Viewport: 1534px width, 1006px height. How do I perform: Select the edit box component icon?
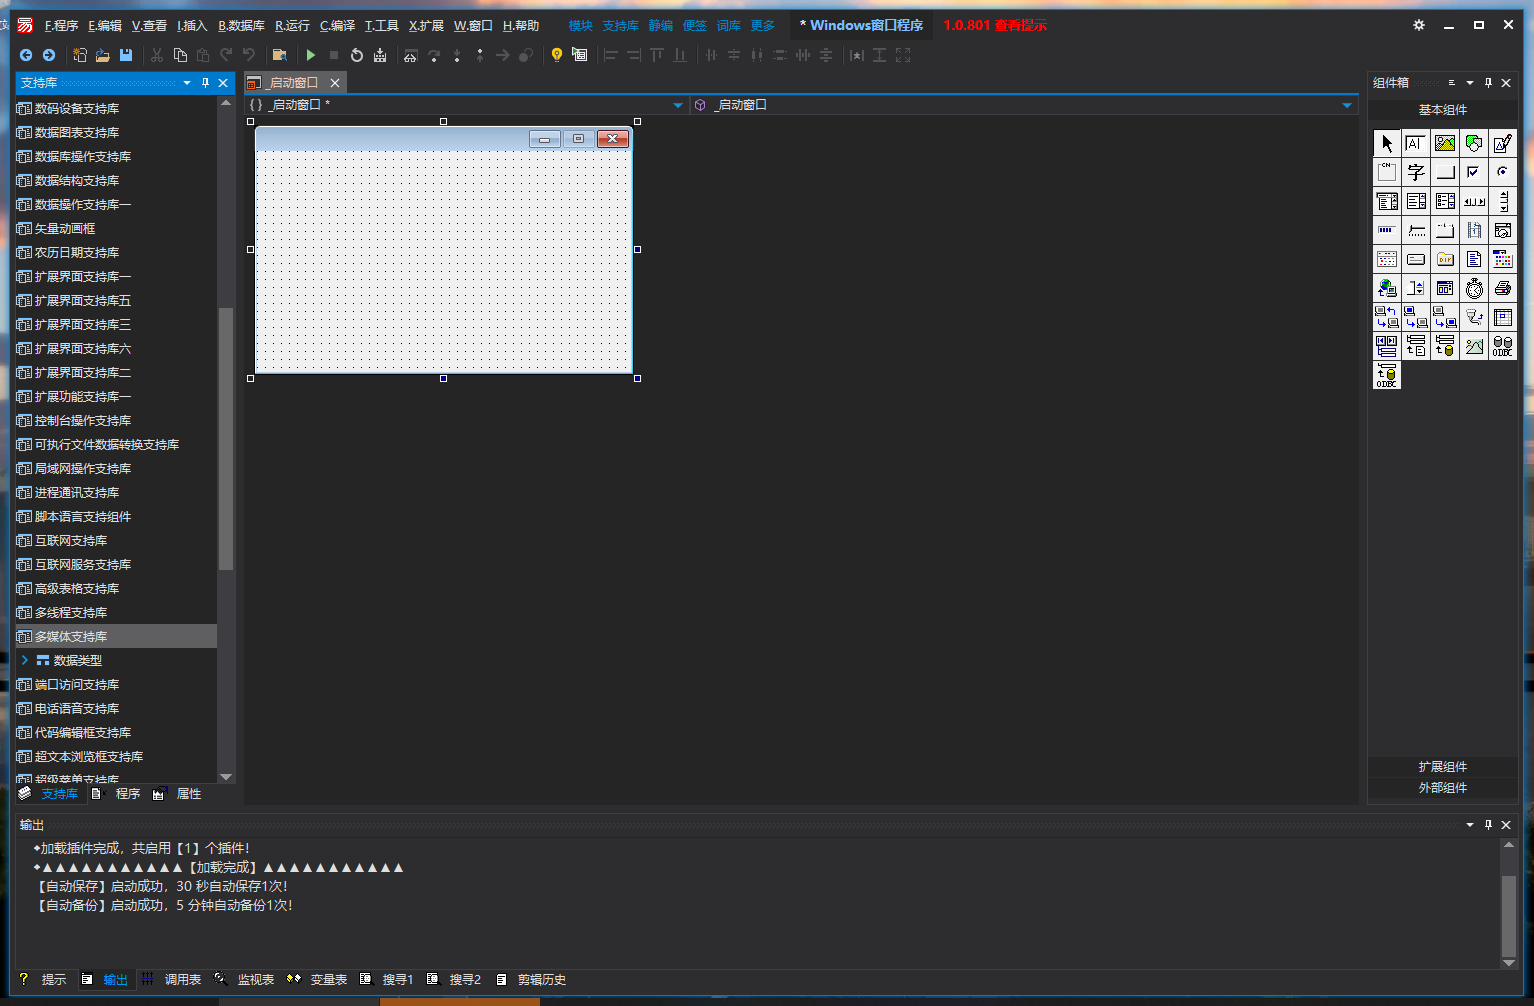(1416, 143)
